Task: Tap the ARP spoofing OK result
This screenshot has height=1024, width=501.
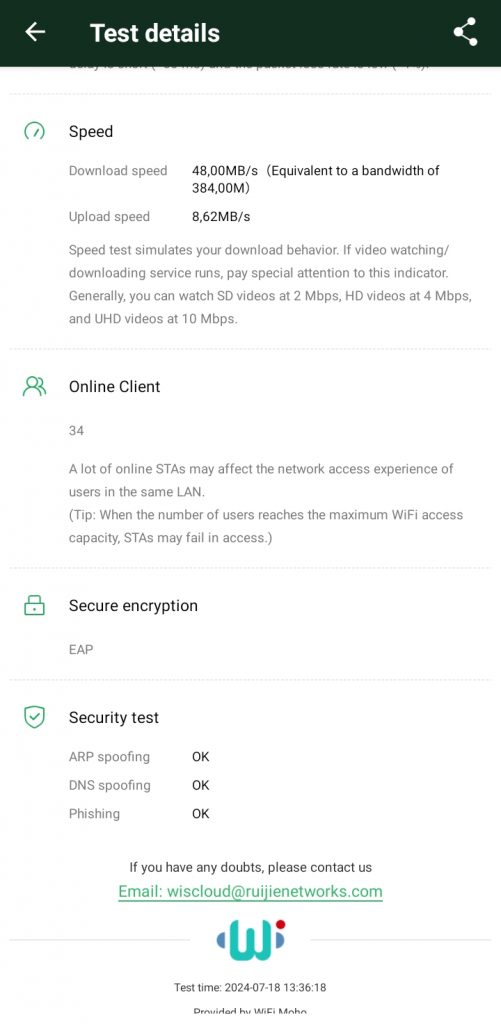Action: [x=201, y=756]
